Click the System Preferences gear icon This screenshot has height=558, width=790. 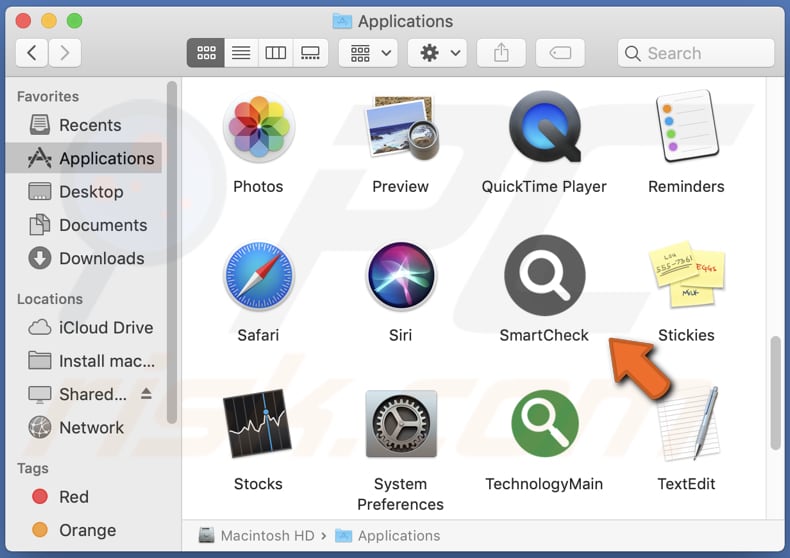(x=401, y=424)
